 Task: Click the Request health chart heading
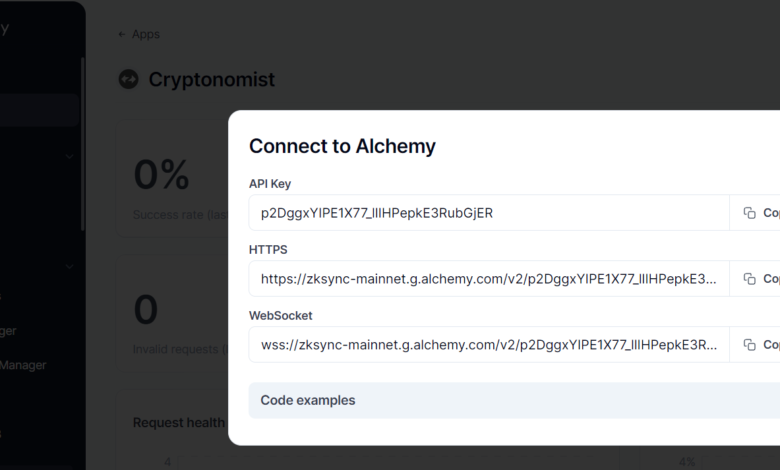[178, 423]
